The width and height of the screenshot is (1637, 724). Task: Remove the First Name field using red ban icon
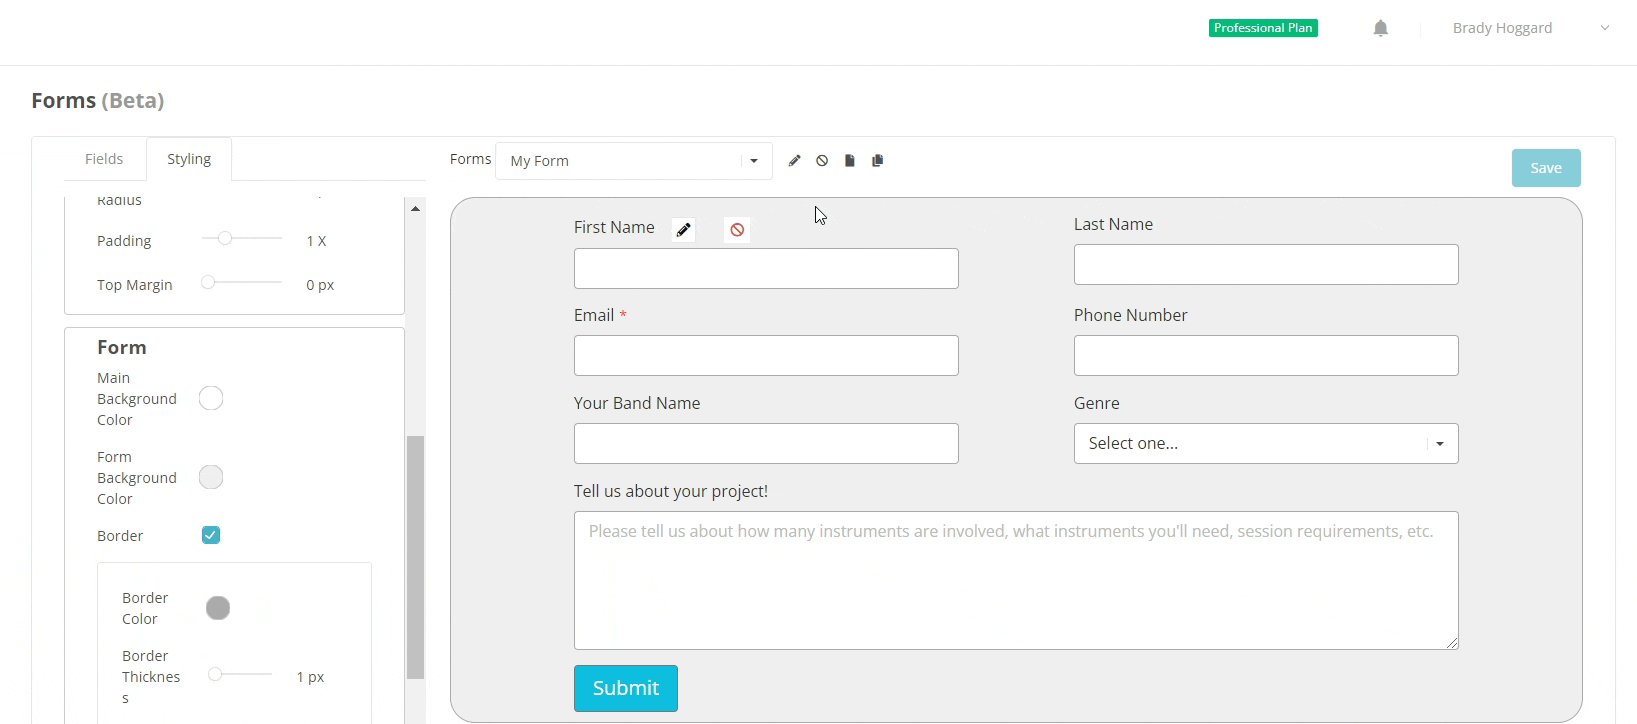click(737, 230)
